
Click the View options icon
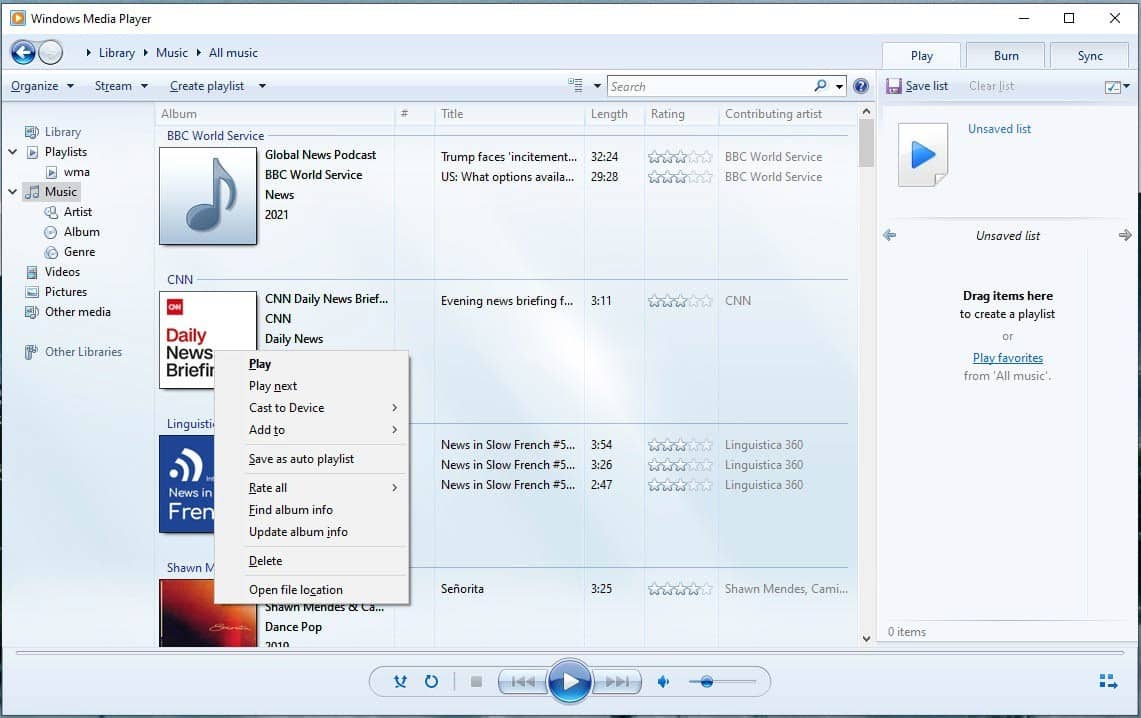pyautogui.click(x=576, y=86)
